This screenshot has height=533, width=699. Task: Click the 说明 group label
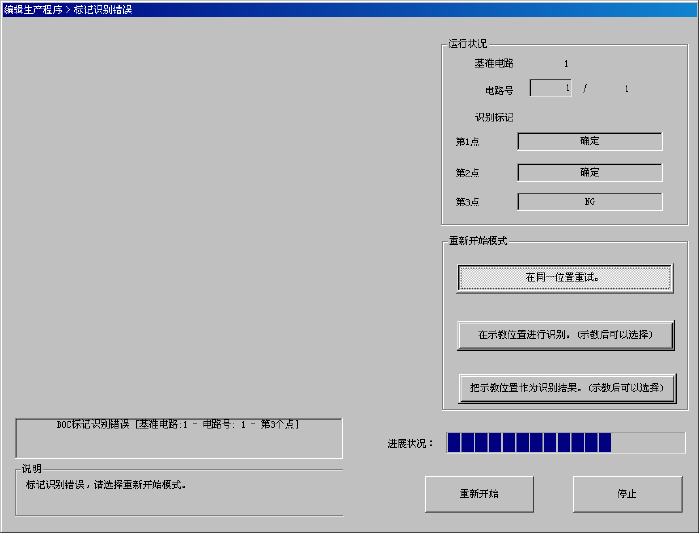(x=32, y=469)
